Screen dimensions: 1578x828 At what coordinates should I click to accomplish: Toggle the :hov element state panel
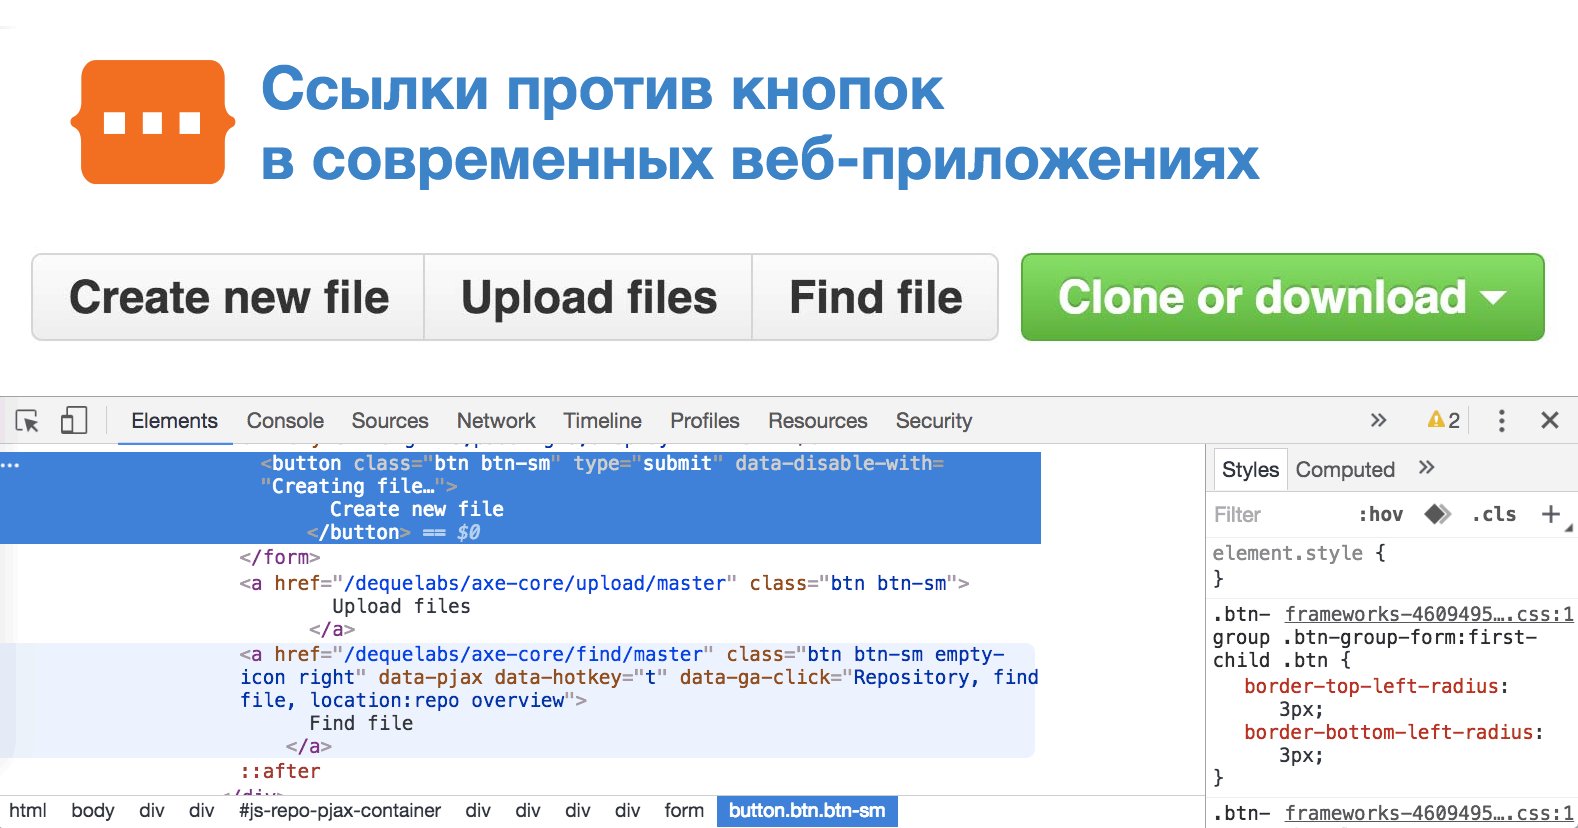pyautogui.click(x=1380, y=514)
